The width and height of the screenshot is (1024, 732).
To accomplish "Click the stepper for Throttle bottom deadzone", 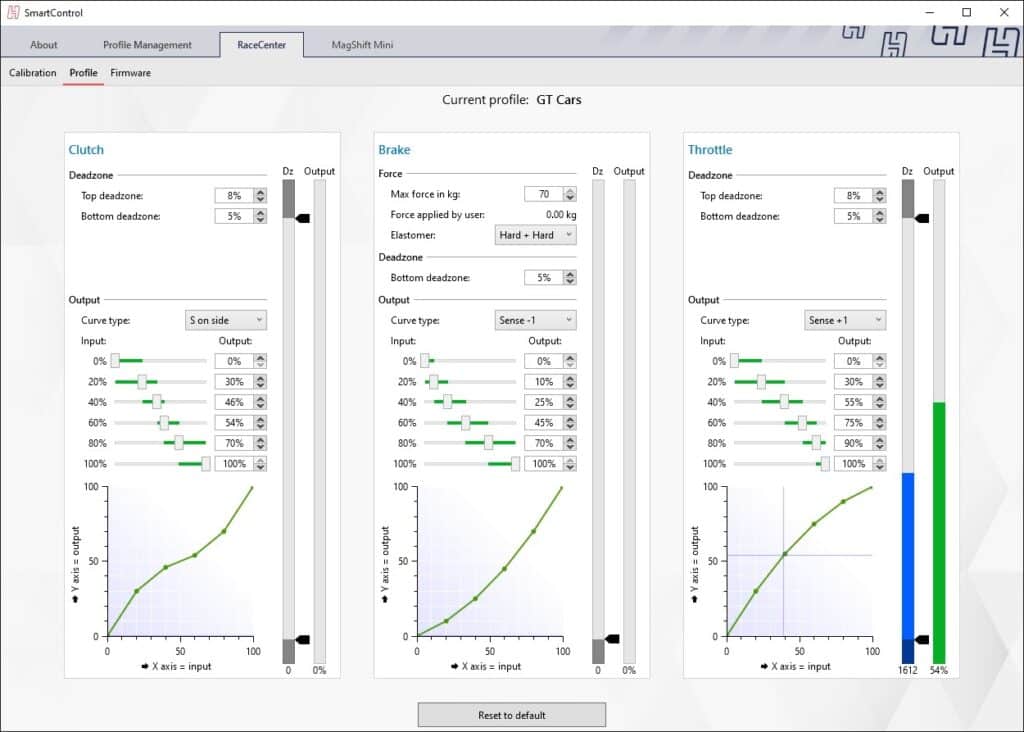I will (880, 216).
